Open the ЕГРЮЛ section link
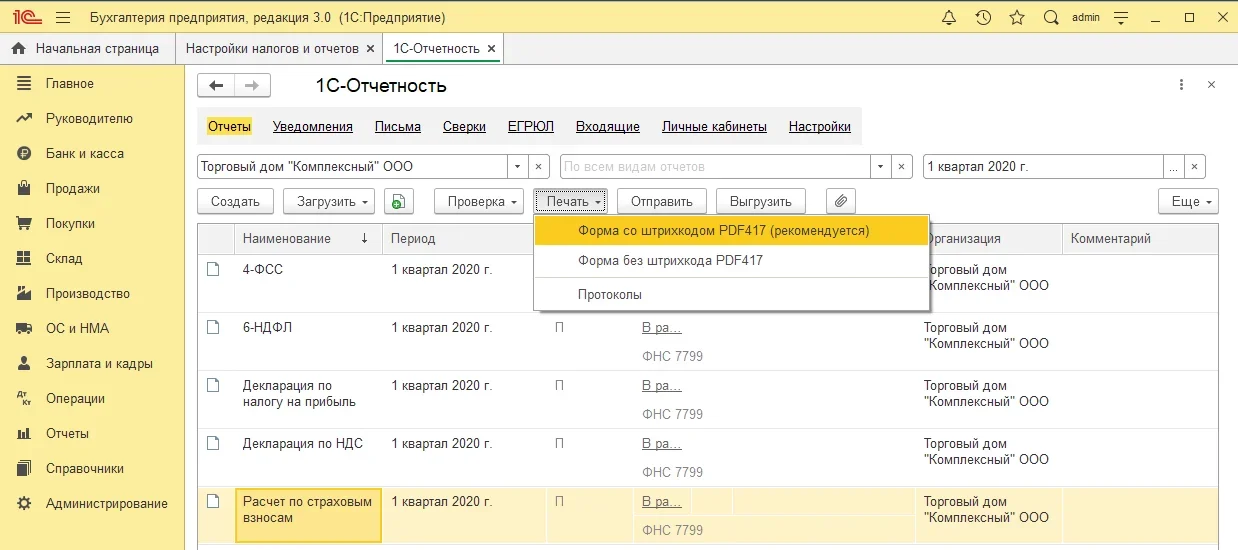 [531, 126]
